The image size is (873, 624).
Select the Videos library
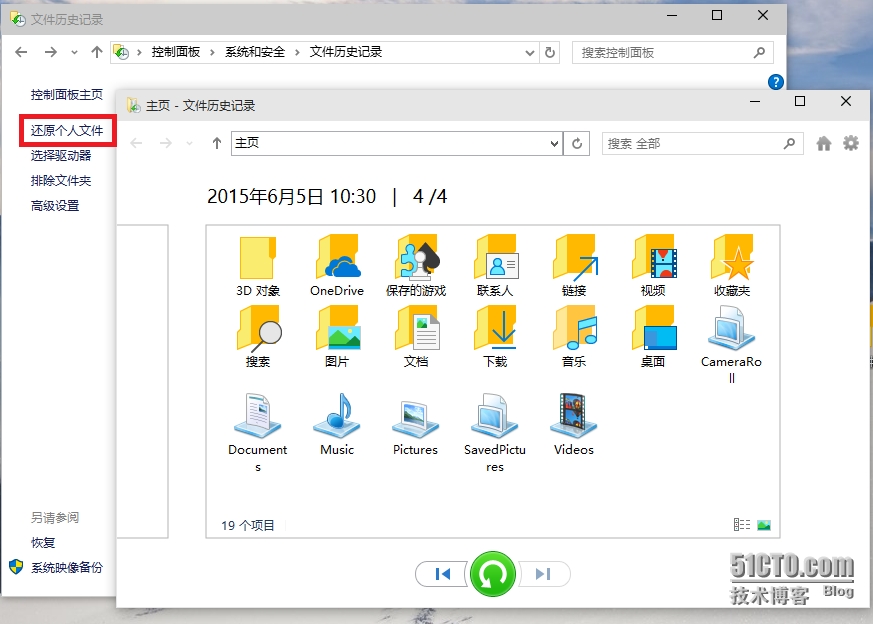point(573,425)
